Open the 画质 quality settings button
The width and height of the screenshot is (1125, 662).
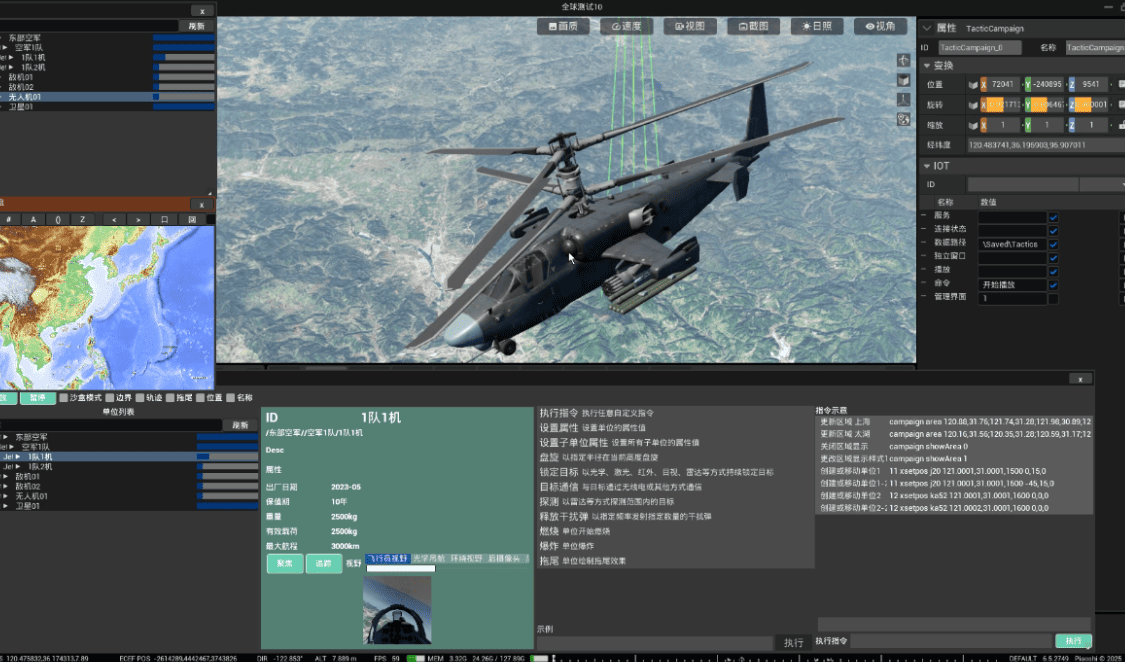pos(562,27)
